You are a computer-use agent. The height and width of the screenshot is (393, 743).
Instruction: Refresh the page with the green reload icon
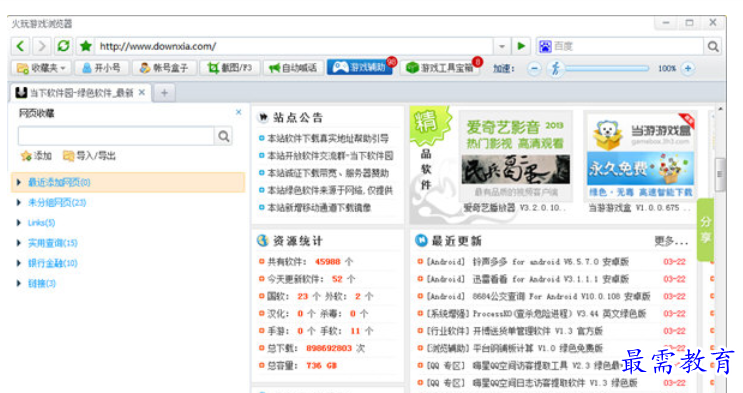(x=63, y=46)
